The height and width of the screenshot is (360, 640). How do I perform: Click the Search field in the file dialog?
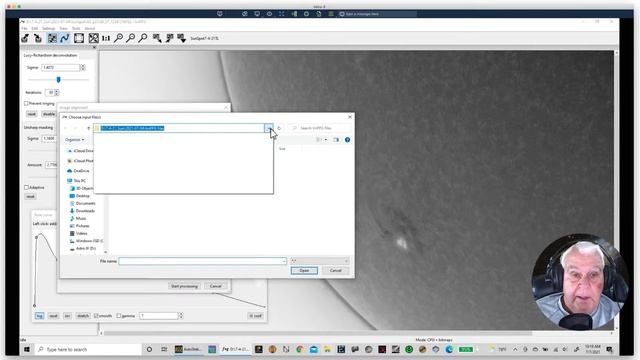320,128
